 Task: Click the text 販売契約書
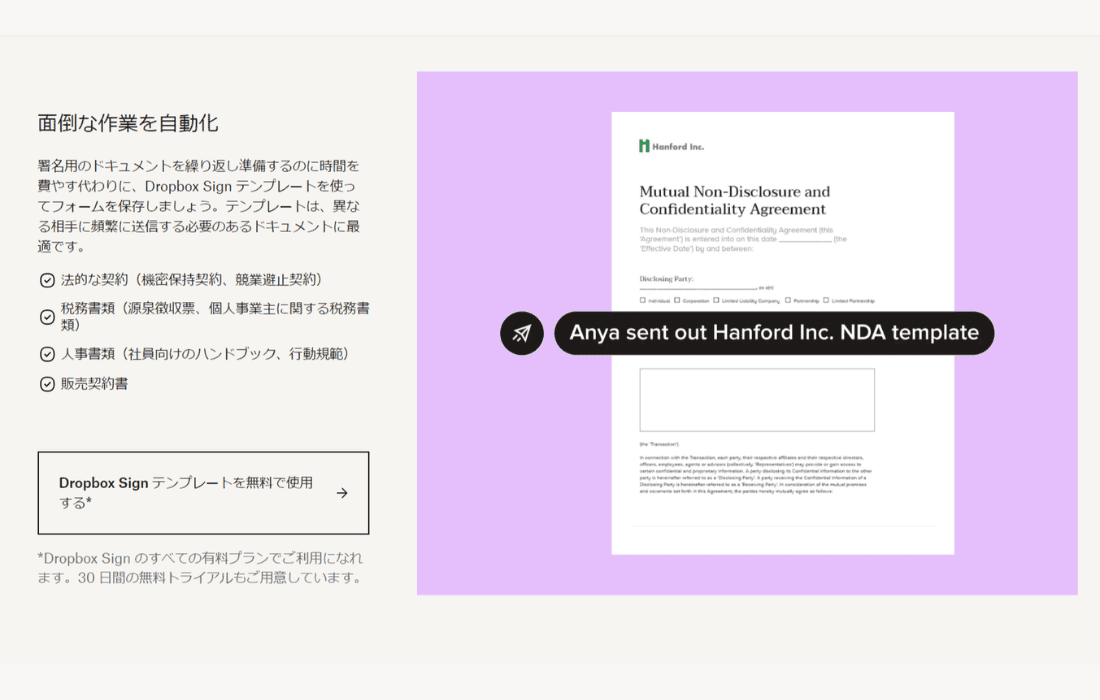tap(94, 384)
